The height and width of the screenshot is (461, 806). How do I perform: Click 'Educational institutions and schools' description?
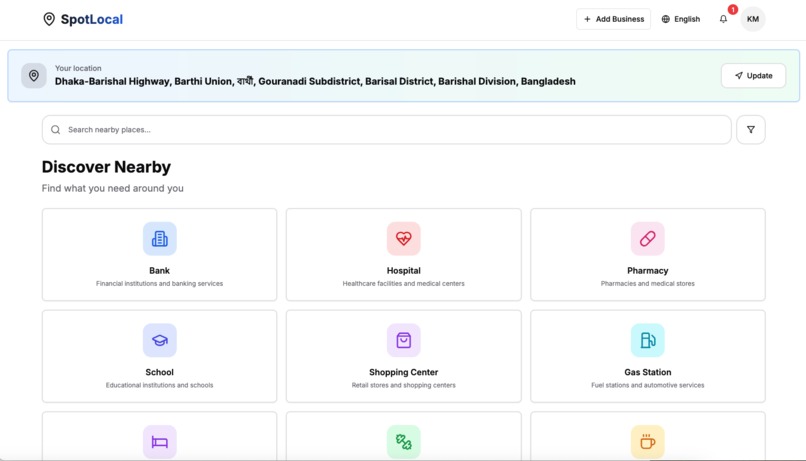coord(159,385)
